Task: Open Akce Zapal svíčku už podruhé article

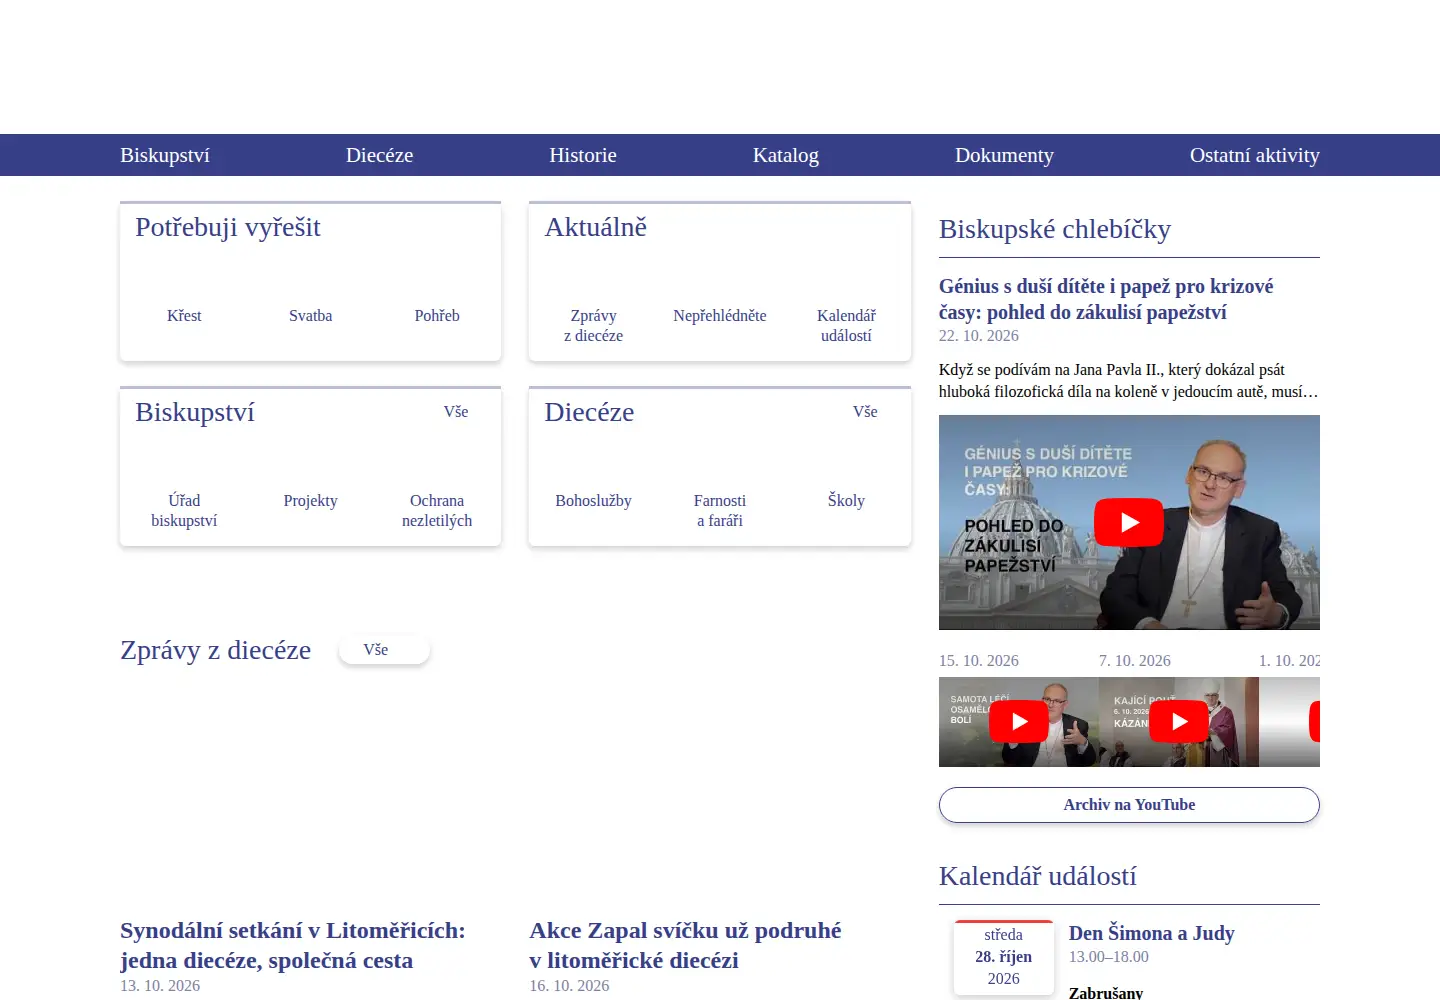Action: 685,945
